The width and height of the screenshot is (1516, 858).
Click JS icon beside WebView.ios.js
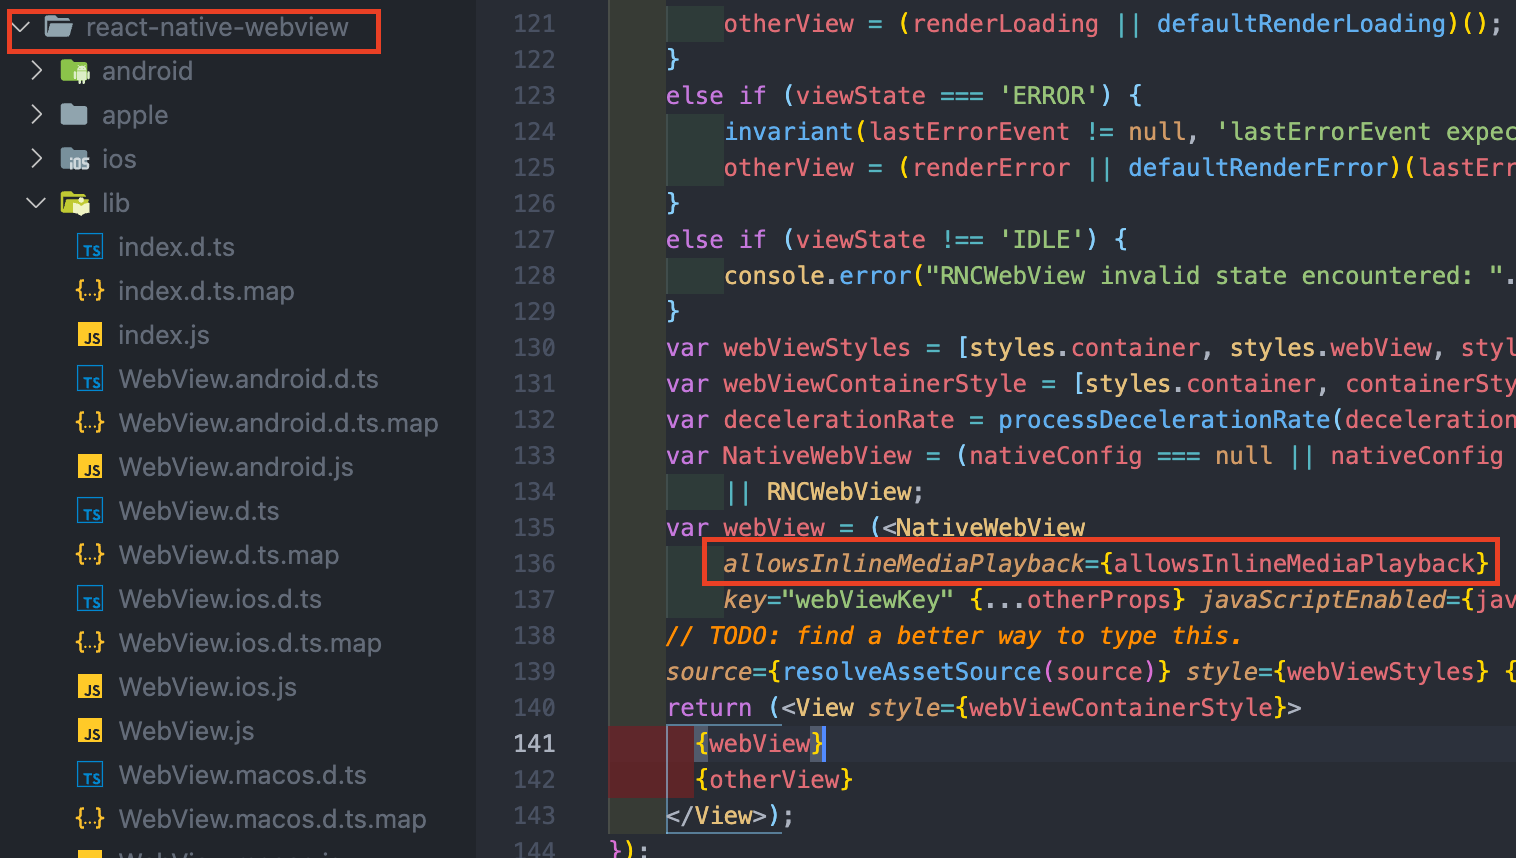pos(91,687)
